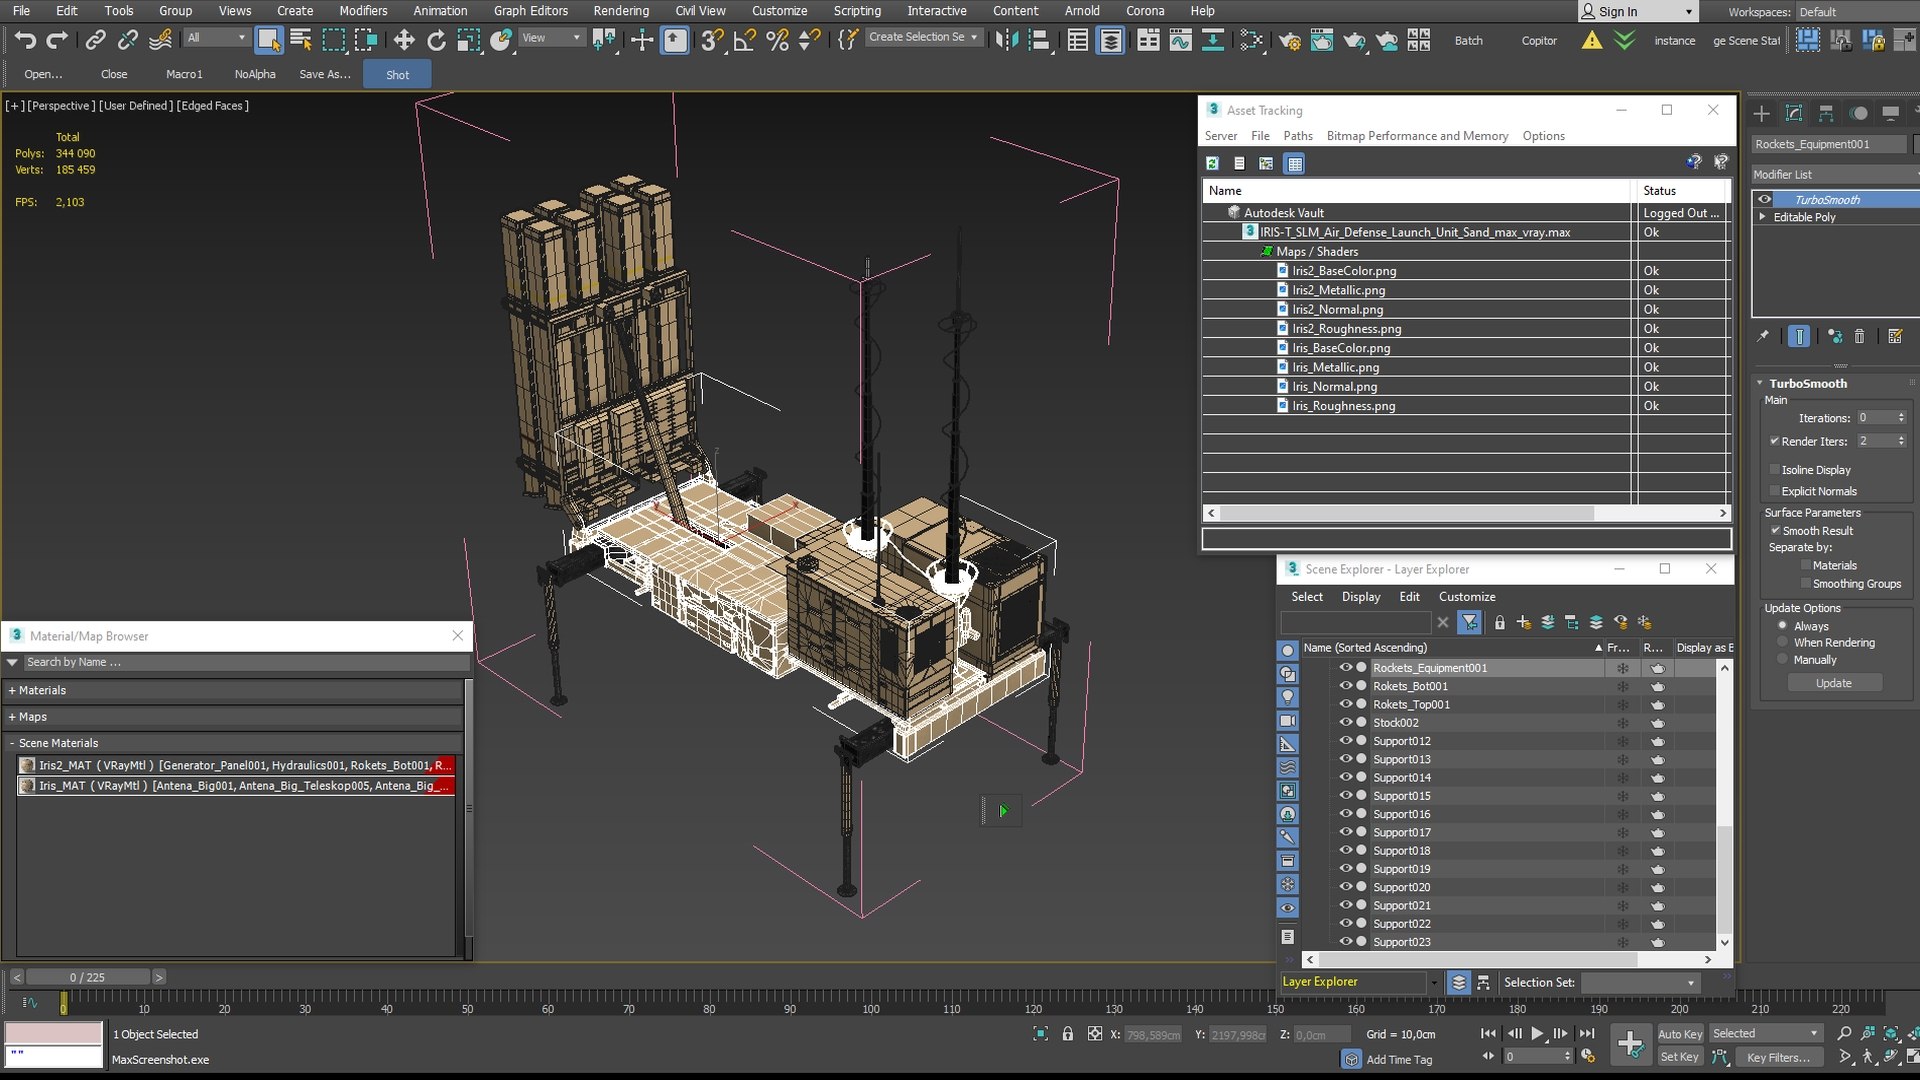This screenshot has width=1920, height=1080.
Task: Open the Rendering menu
Action: tap(620, 11)
